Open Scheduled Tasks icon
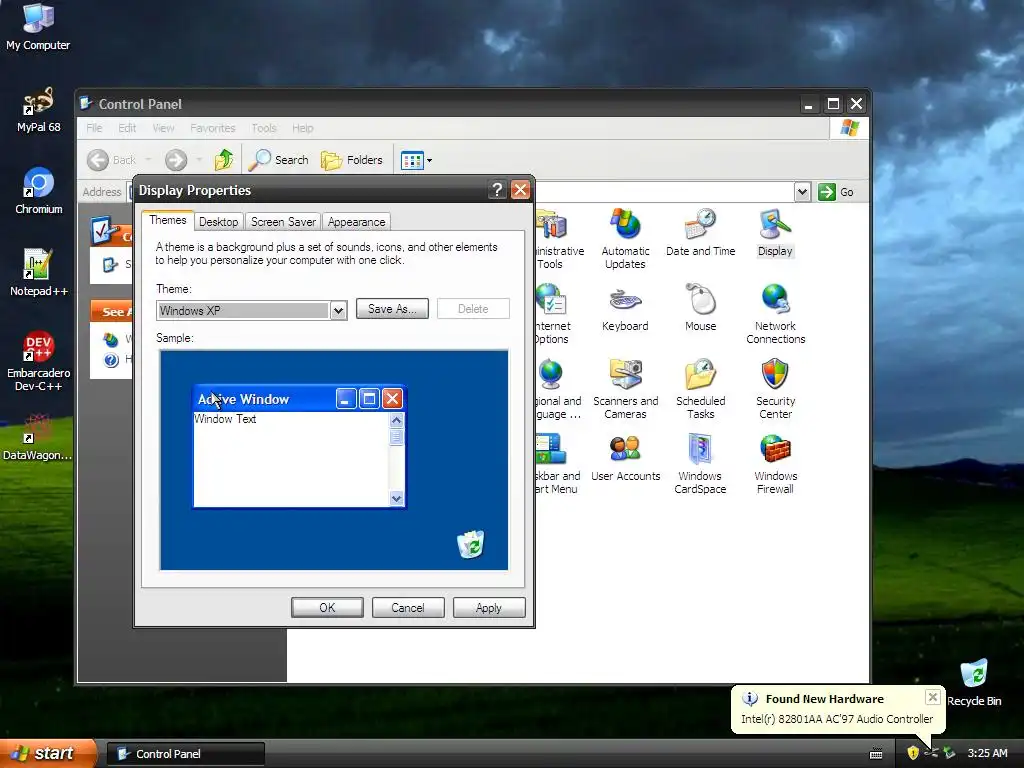 (x=700, y=389)
